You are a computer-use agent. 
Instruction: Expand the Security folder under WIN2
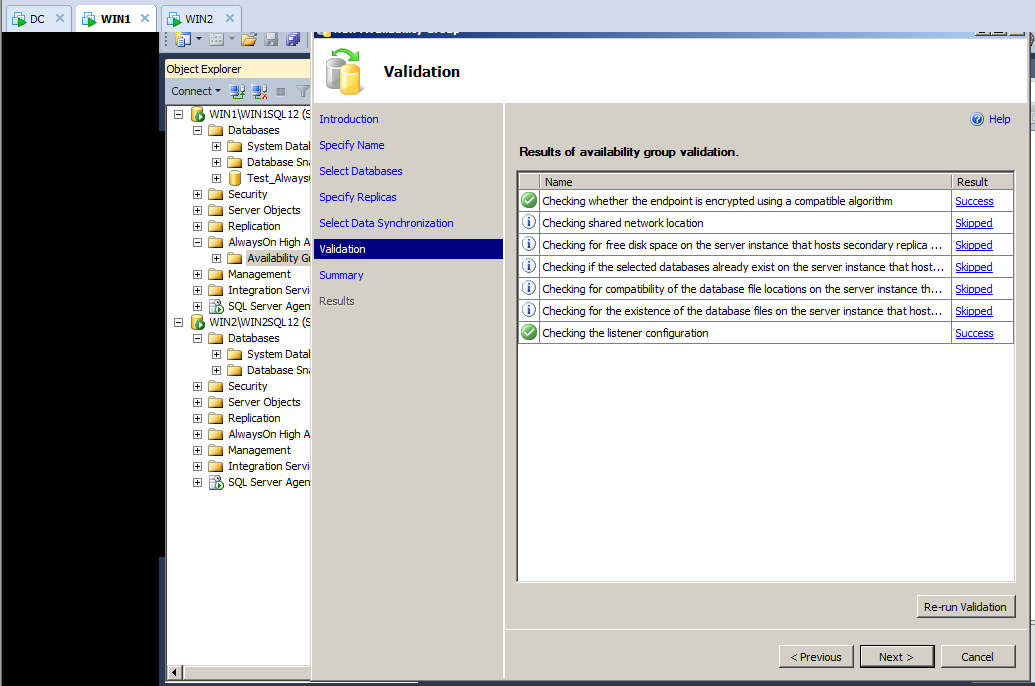click(x=196, y=385)
